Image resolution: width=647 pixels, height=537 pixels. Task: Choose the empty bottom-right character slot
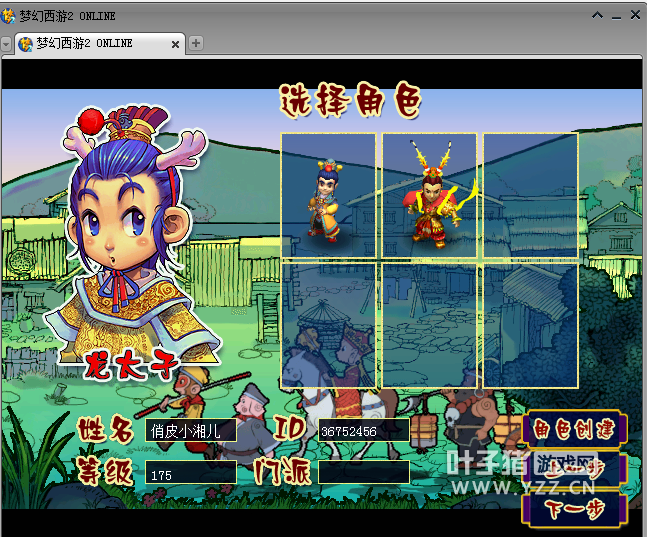[x=530, y=326]
